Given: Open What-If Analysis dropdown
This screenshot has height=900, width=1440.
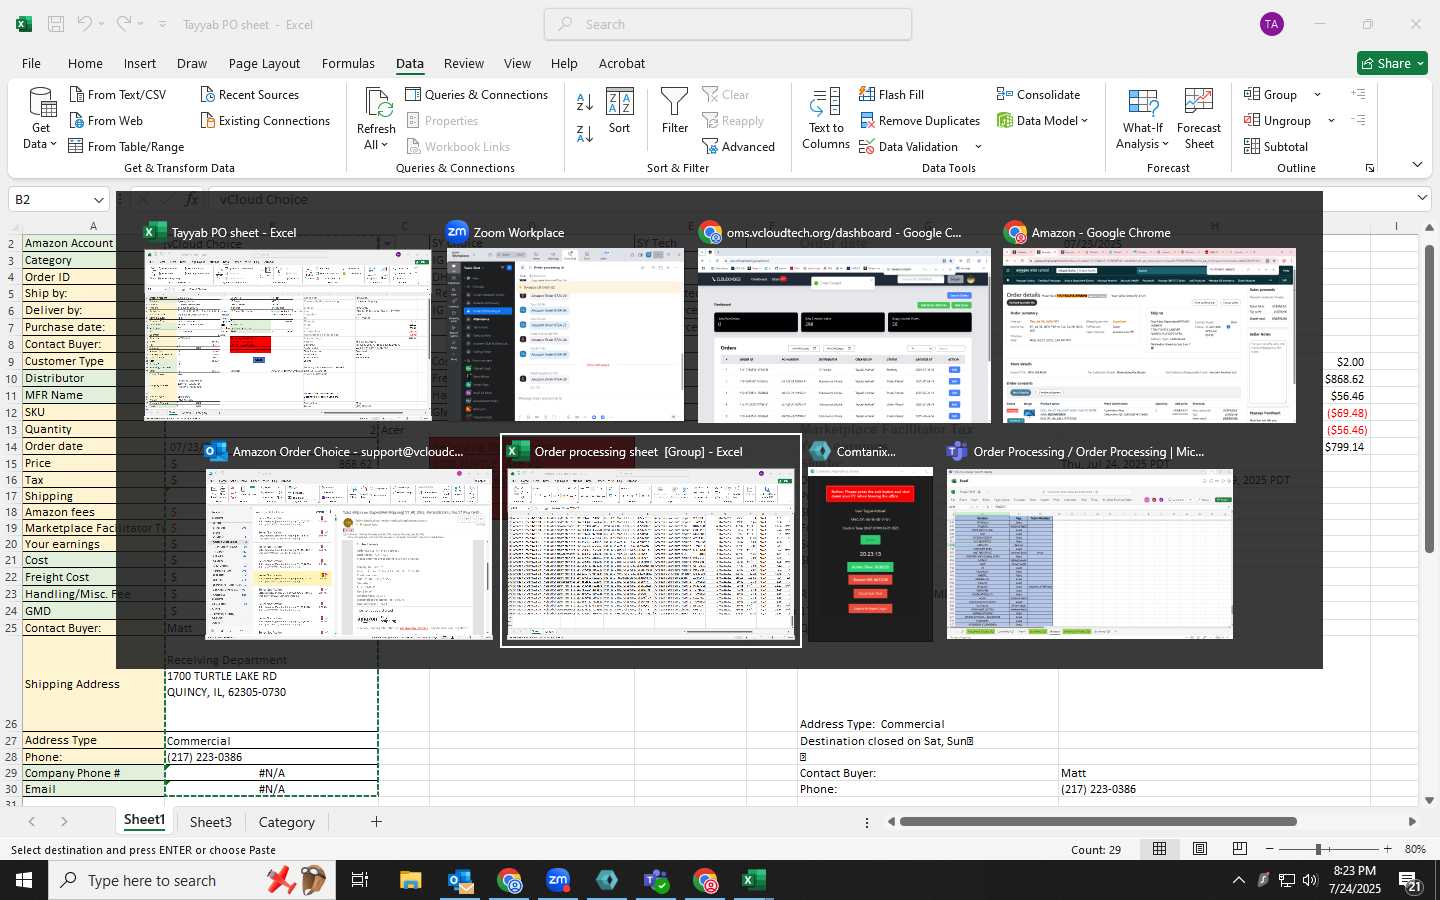Looking at the screenshot, I should [1143, 118].
